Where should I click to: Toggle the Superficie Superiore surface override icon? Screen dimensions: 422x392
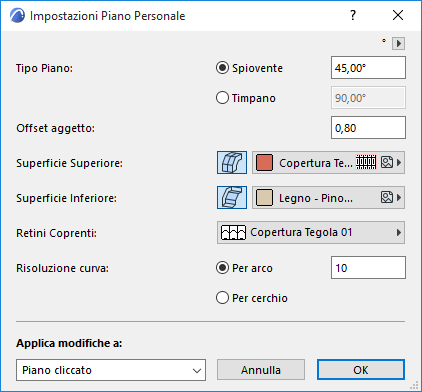232,162
